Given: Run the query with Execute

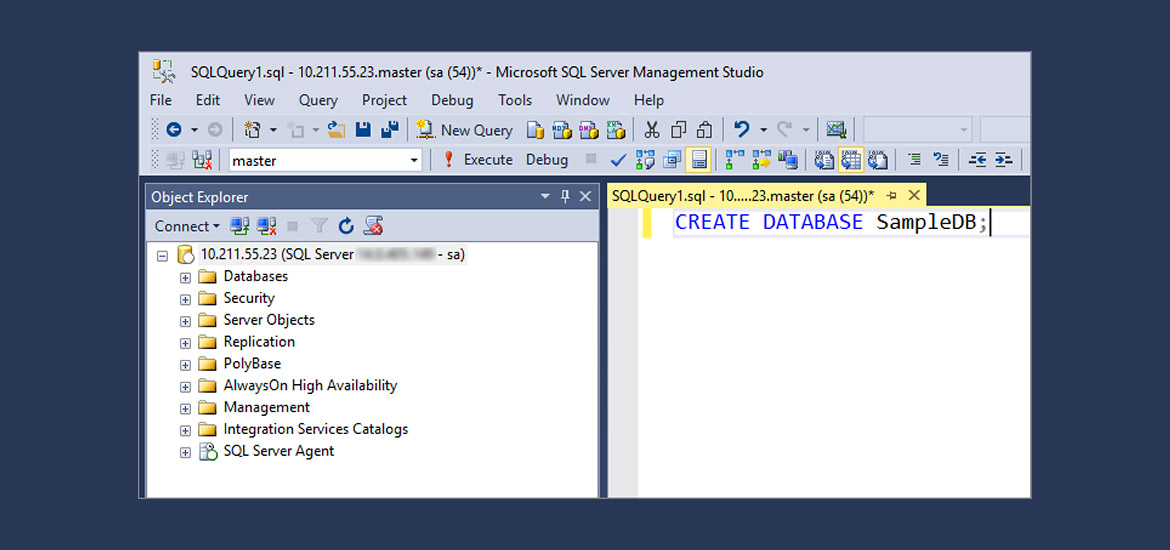Looking at the screenshot, I should pos(478,160).
